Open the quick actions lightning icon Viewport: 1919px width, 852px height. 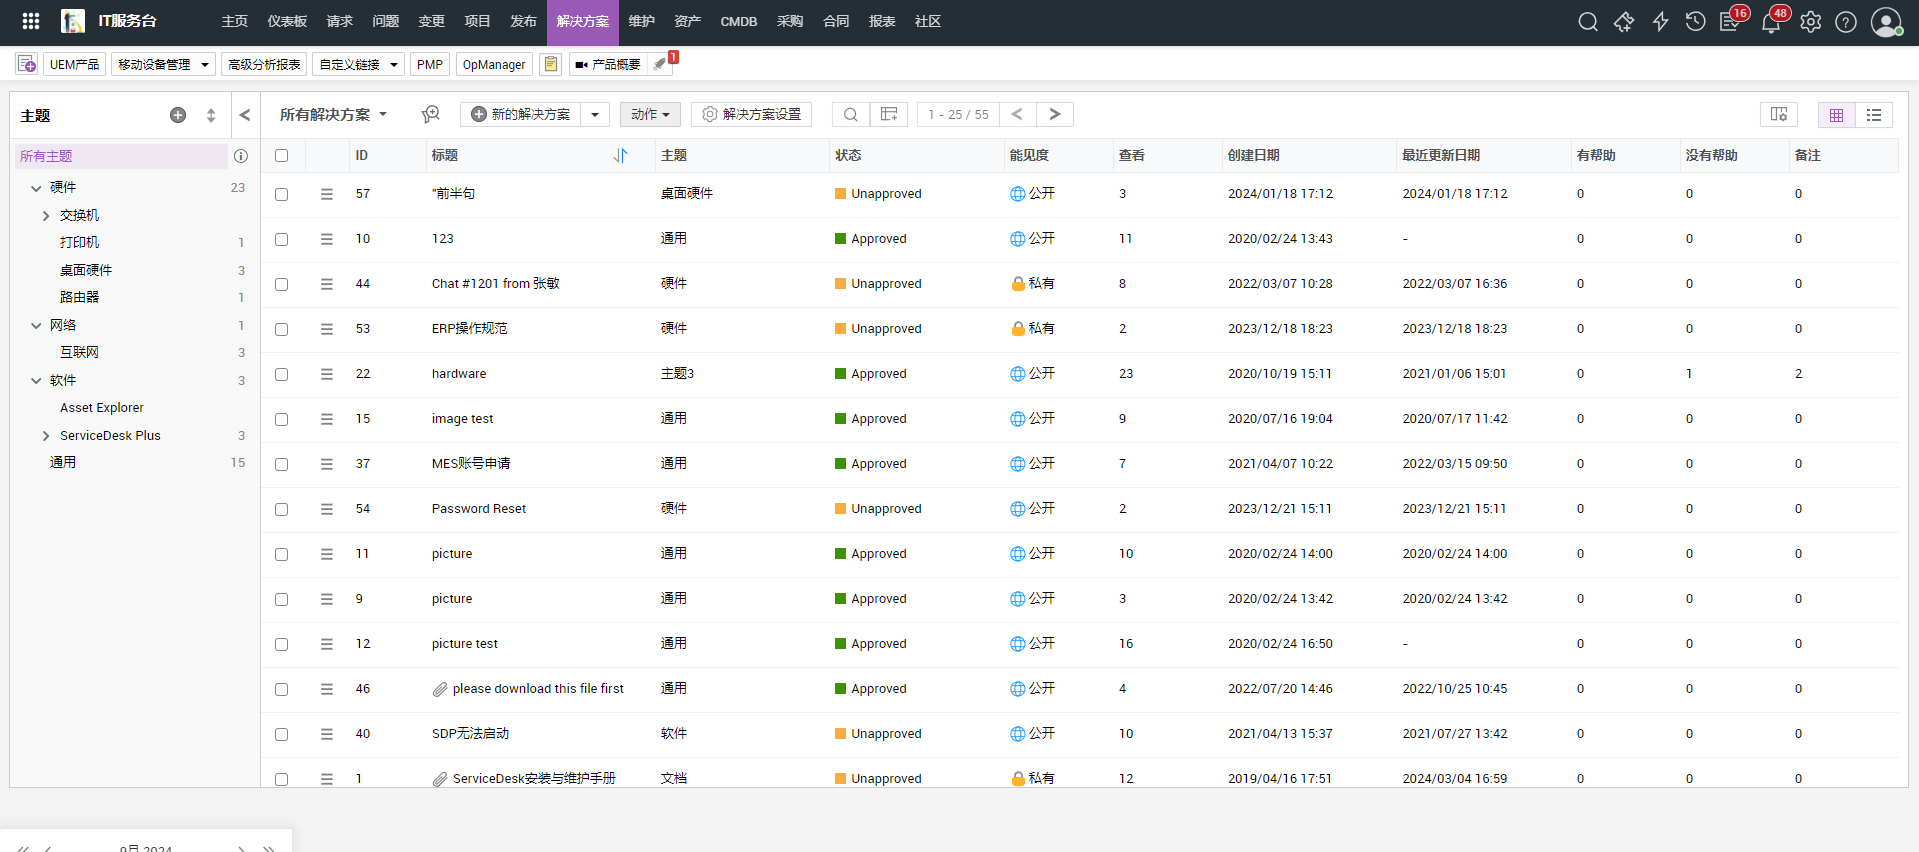[1660, 22]
